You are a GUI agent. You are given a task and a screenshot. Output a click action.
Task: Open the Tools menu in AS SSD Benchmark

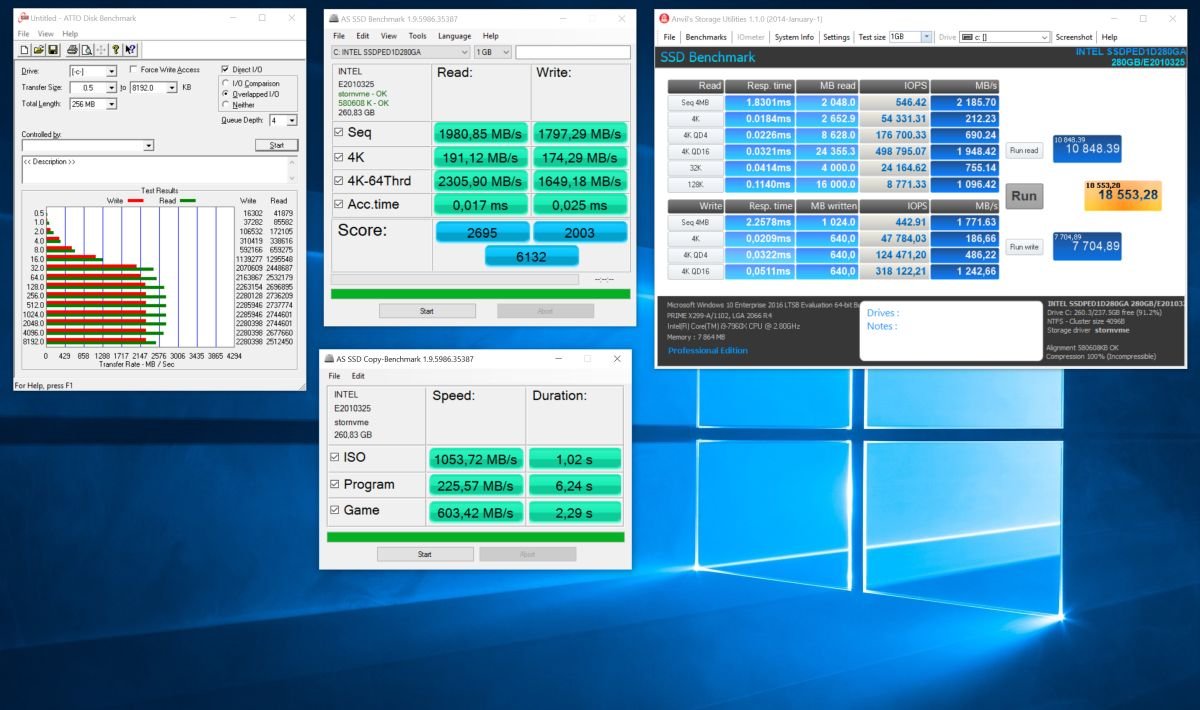click(417, 36)
